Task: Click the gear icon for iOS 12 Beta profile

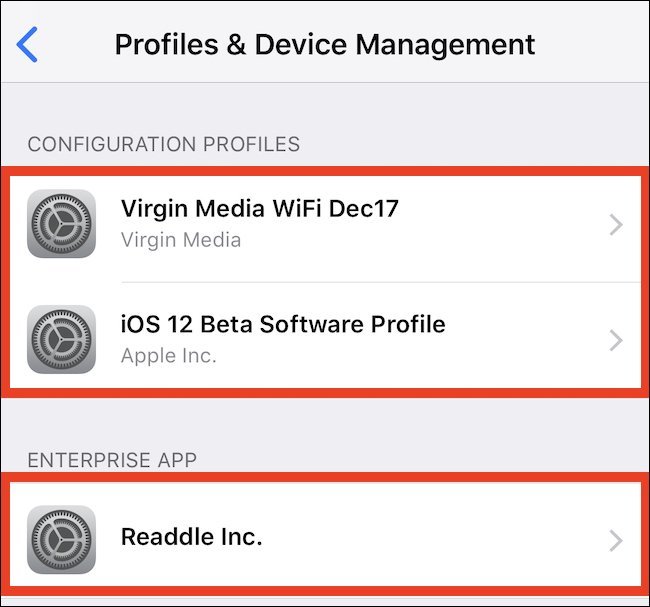Action: click(x=61, y=340)
